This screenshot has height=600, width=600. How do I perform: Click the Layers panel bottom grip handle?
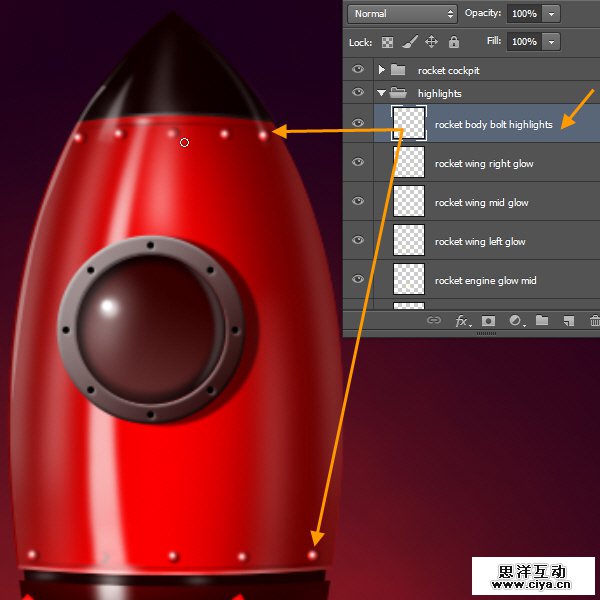click(486, 334)
